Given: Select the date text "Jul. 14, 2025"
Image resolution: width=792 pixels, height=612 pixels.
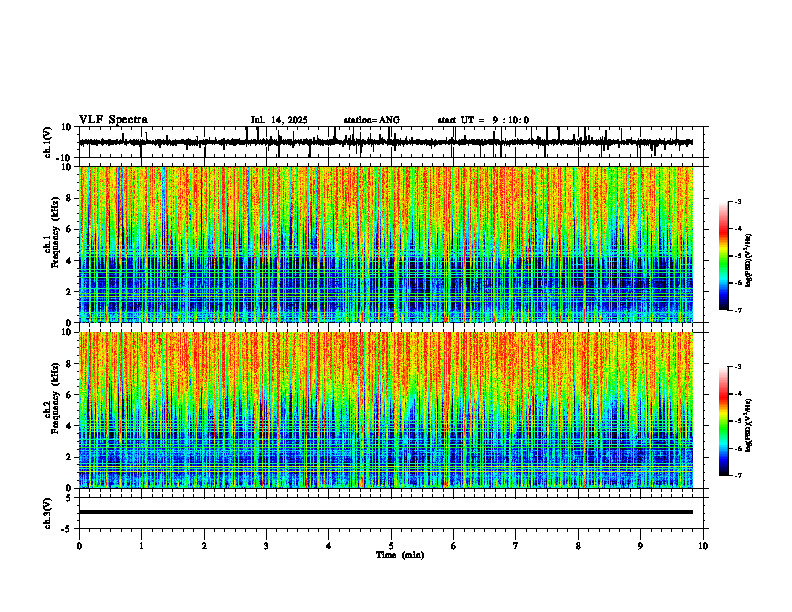Looking at the screenshot, I should [x=279, y=120].
